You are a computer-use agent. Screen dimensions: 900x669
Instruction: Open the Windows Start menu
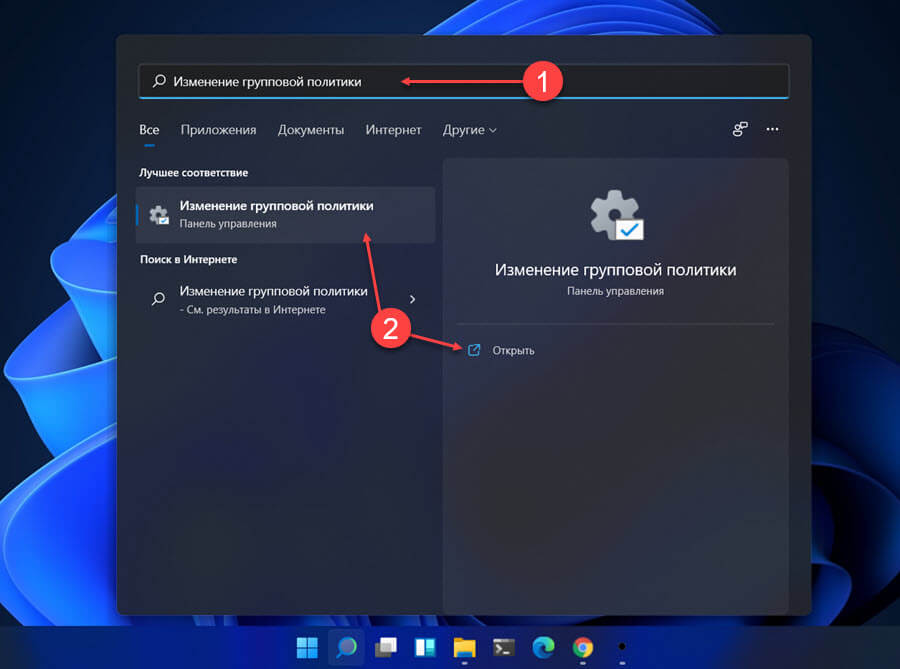[307, 648]
